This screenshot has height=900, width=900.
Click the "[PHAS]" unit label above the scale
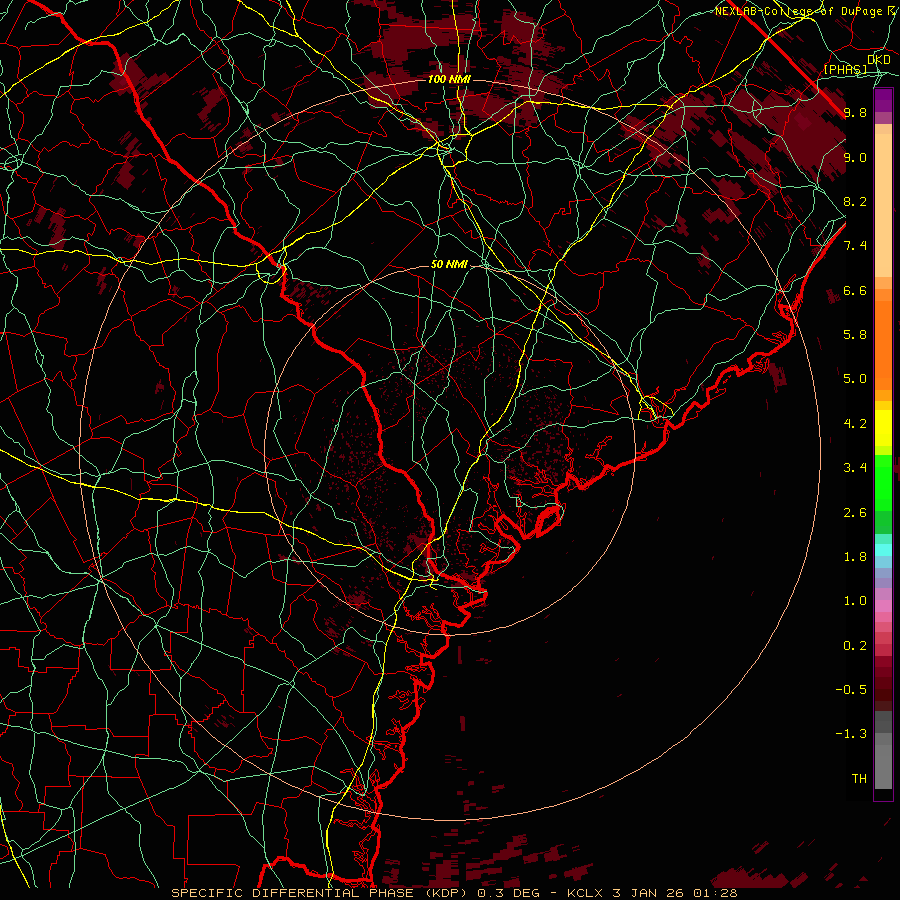[x=845, y=69]
